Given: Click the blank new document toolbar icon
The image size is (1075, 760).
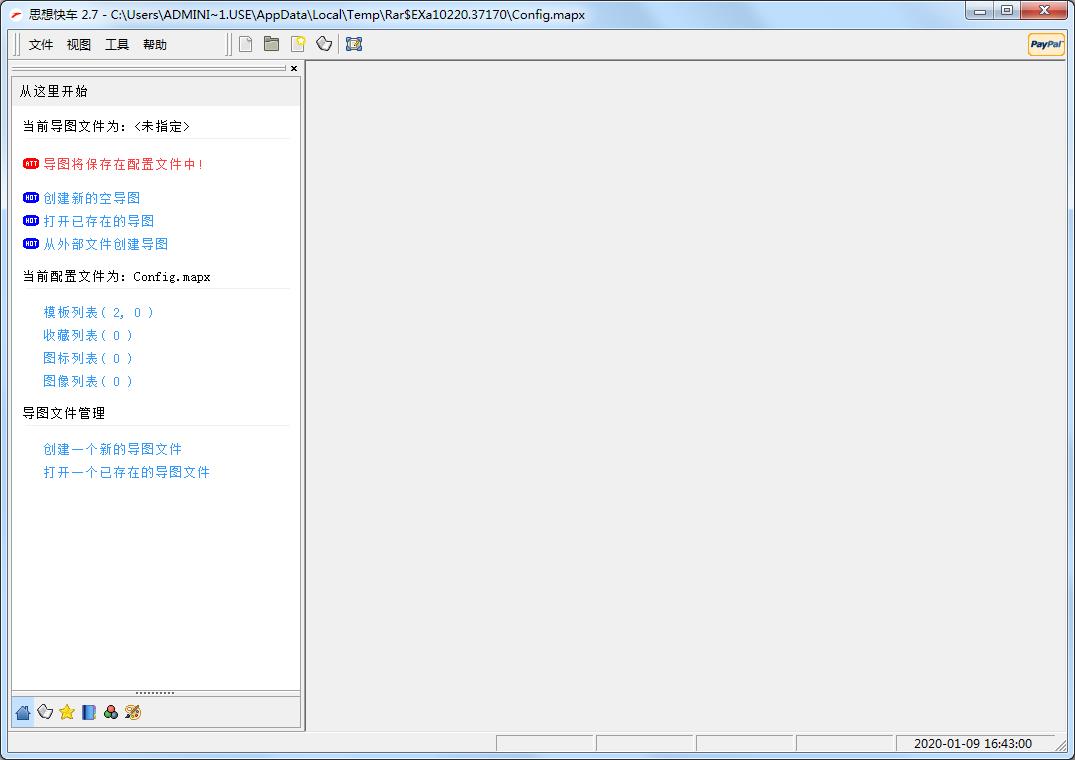Looking at the screenshot, I should click(246, 44).
